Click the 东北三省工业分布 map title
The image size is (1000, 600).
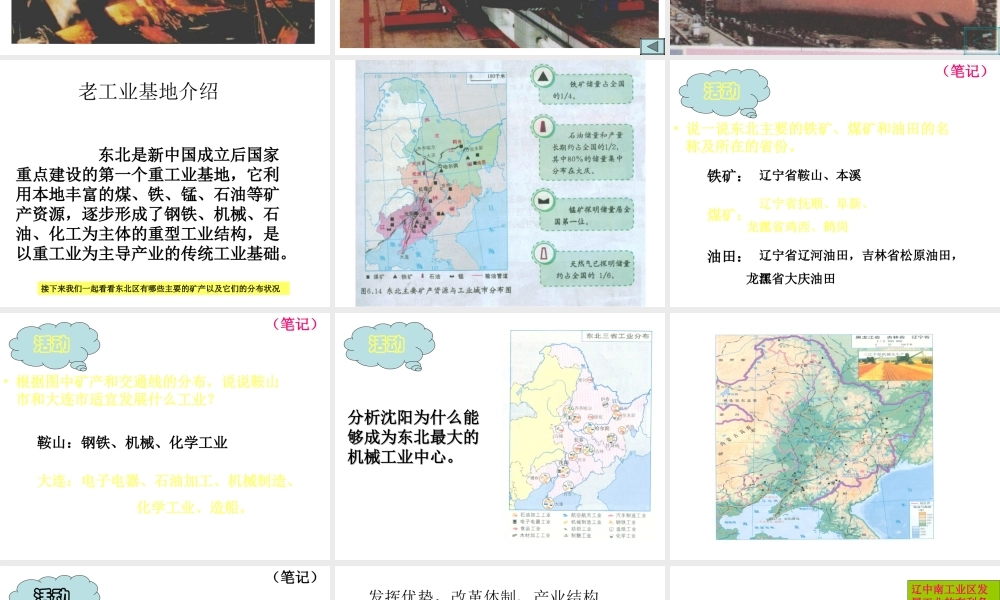617,336
